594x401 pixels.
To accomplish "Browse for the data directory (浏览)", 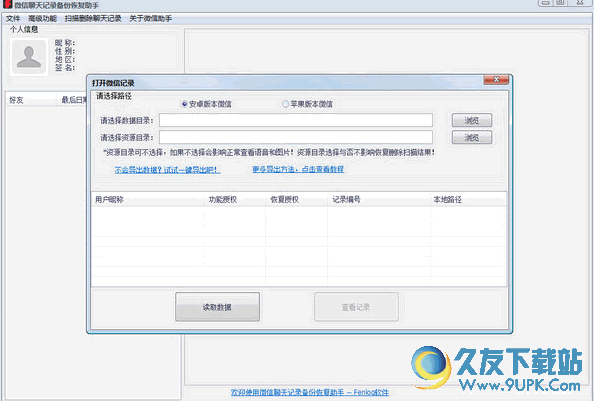I will (x=472, y=120).
